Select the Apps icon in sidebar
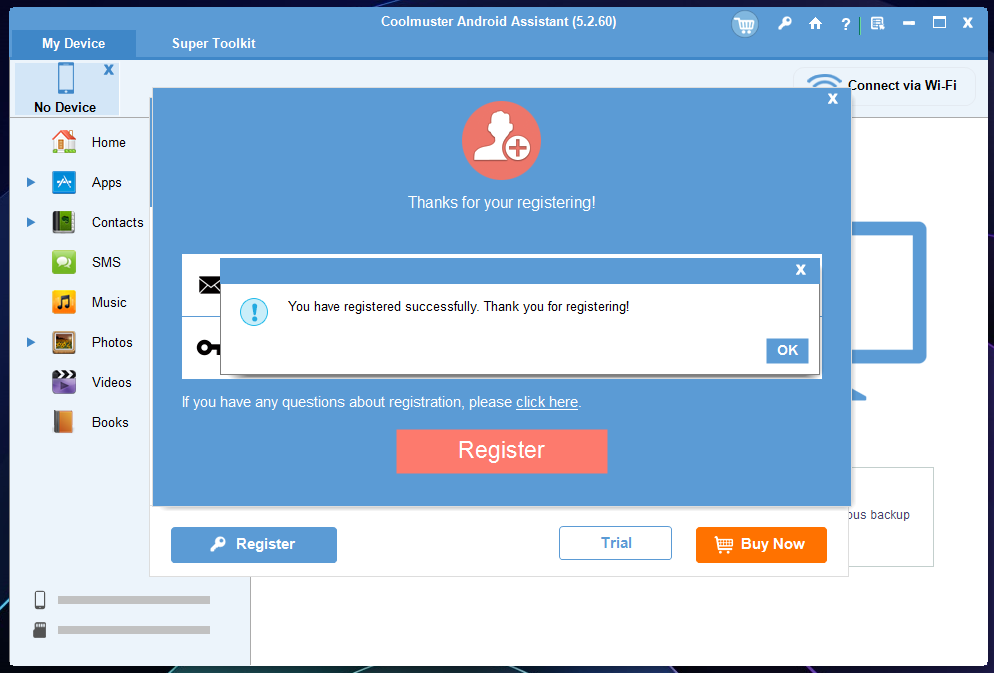Viewport: 994px width, 673px height. pyautogui.click(x=64, y=183)
